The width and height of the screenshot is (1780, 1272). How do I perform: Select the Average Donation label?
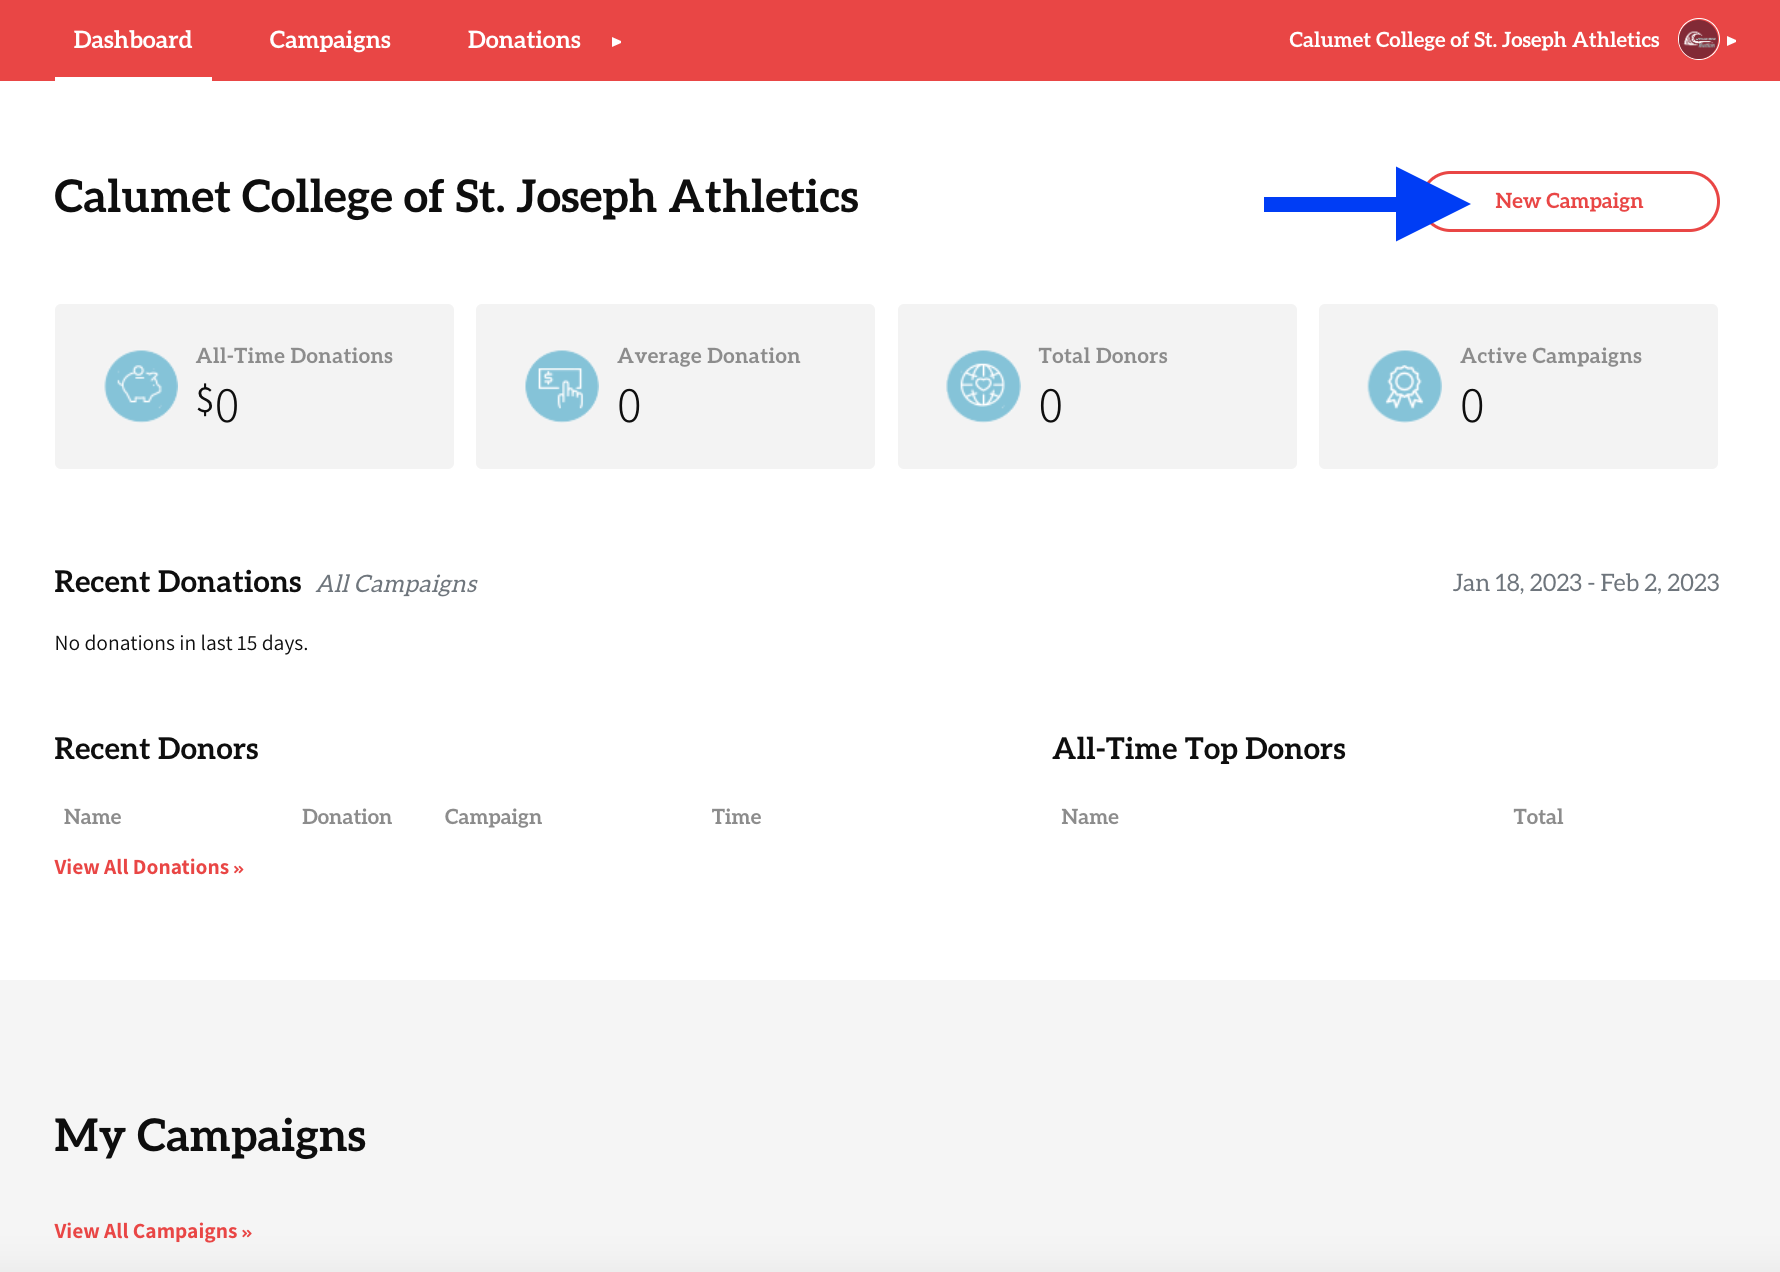coord(708,356)
